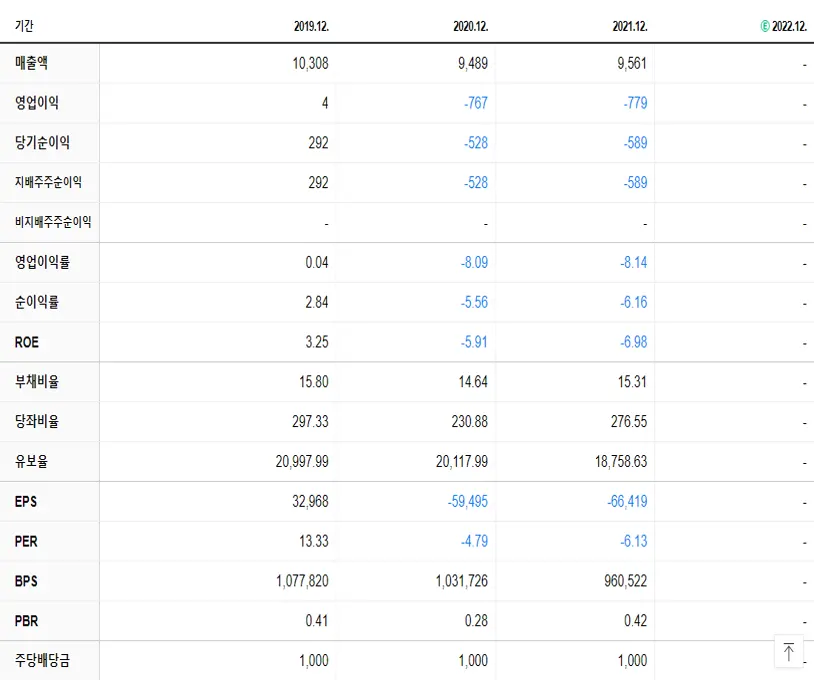Click the 유보율 row label
This screenshot has width=814, height=680.
pyautogui.click(x=32, y=461)
